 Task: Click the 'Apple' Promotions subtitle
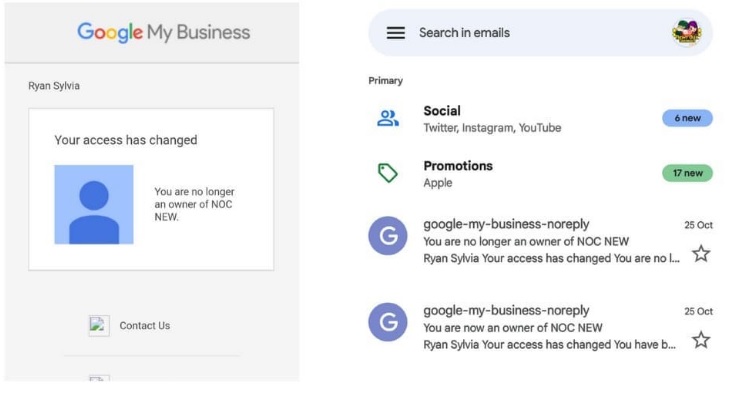[438, 183]
